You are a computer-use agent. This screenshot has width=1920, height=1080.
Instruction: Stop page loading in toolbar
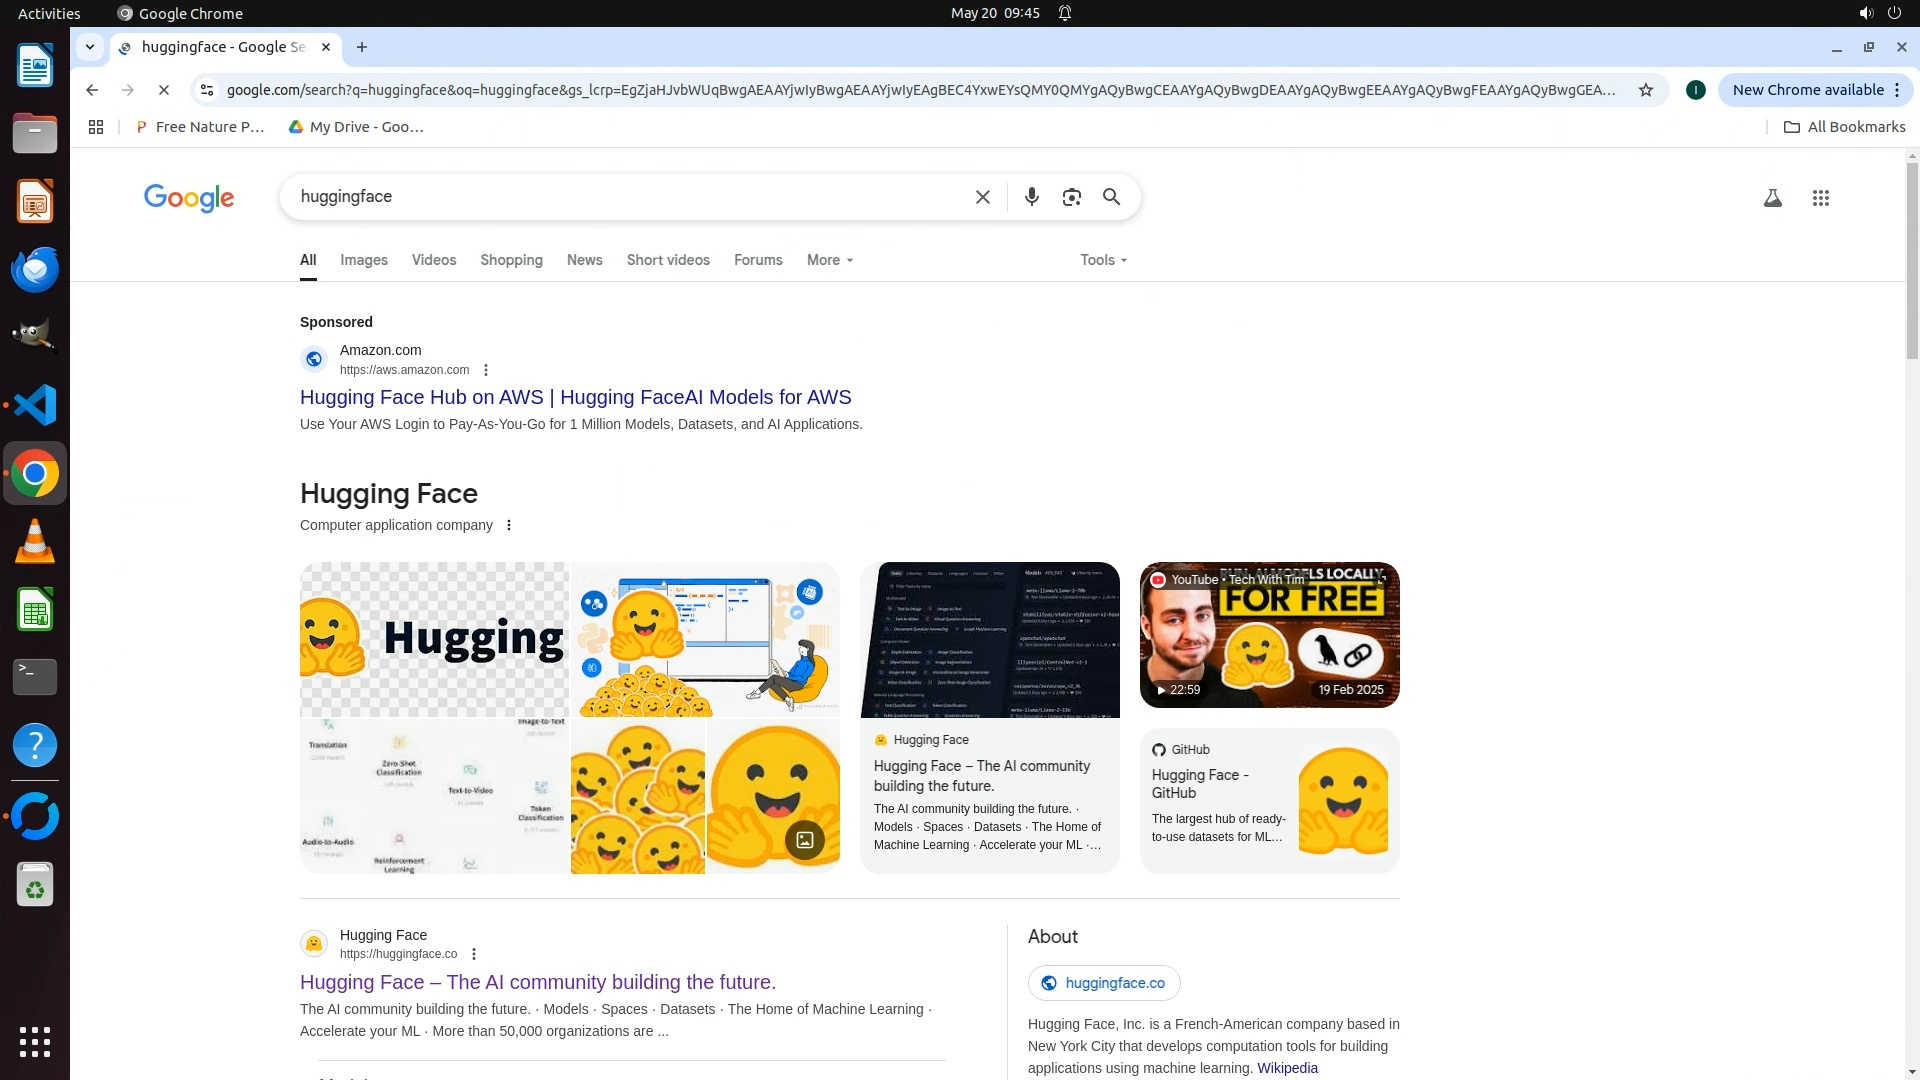coord(164,90)
